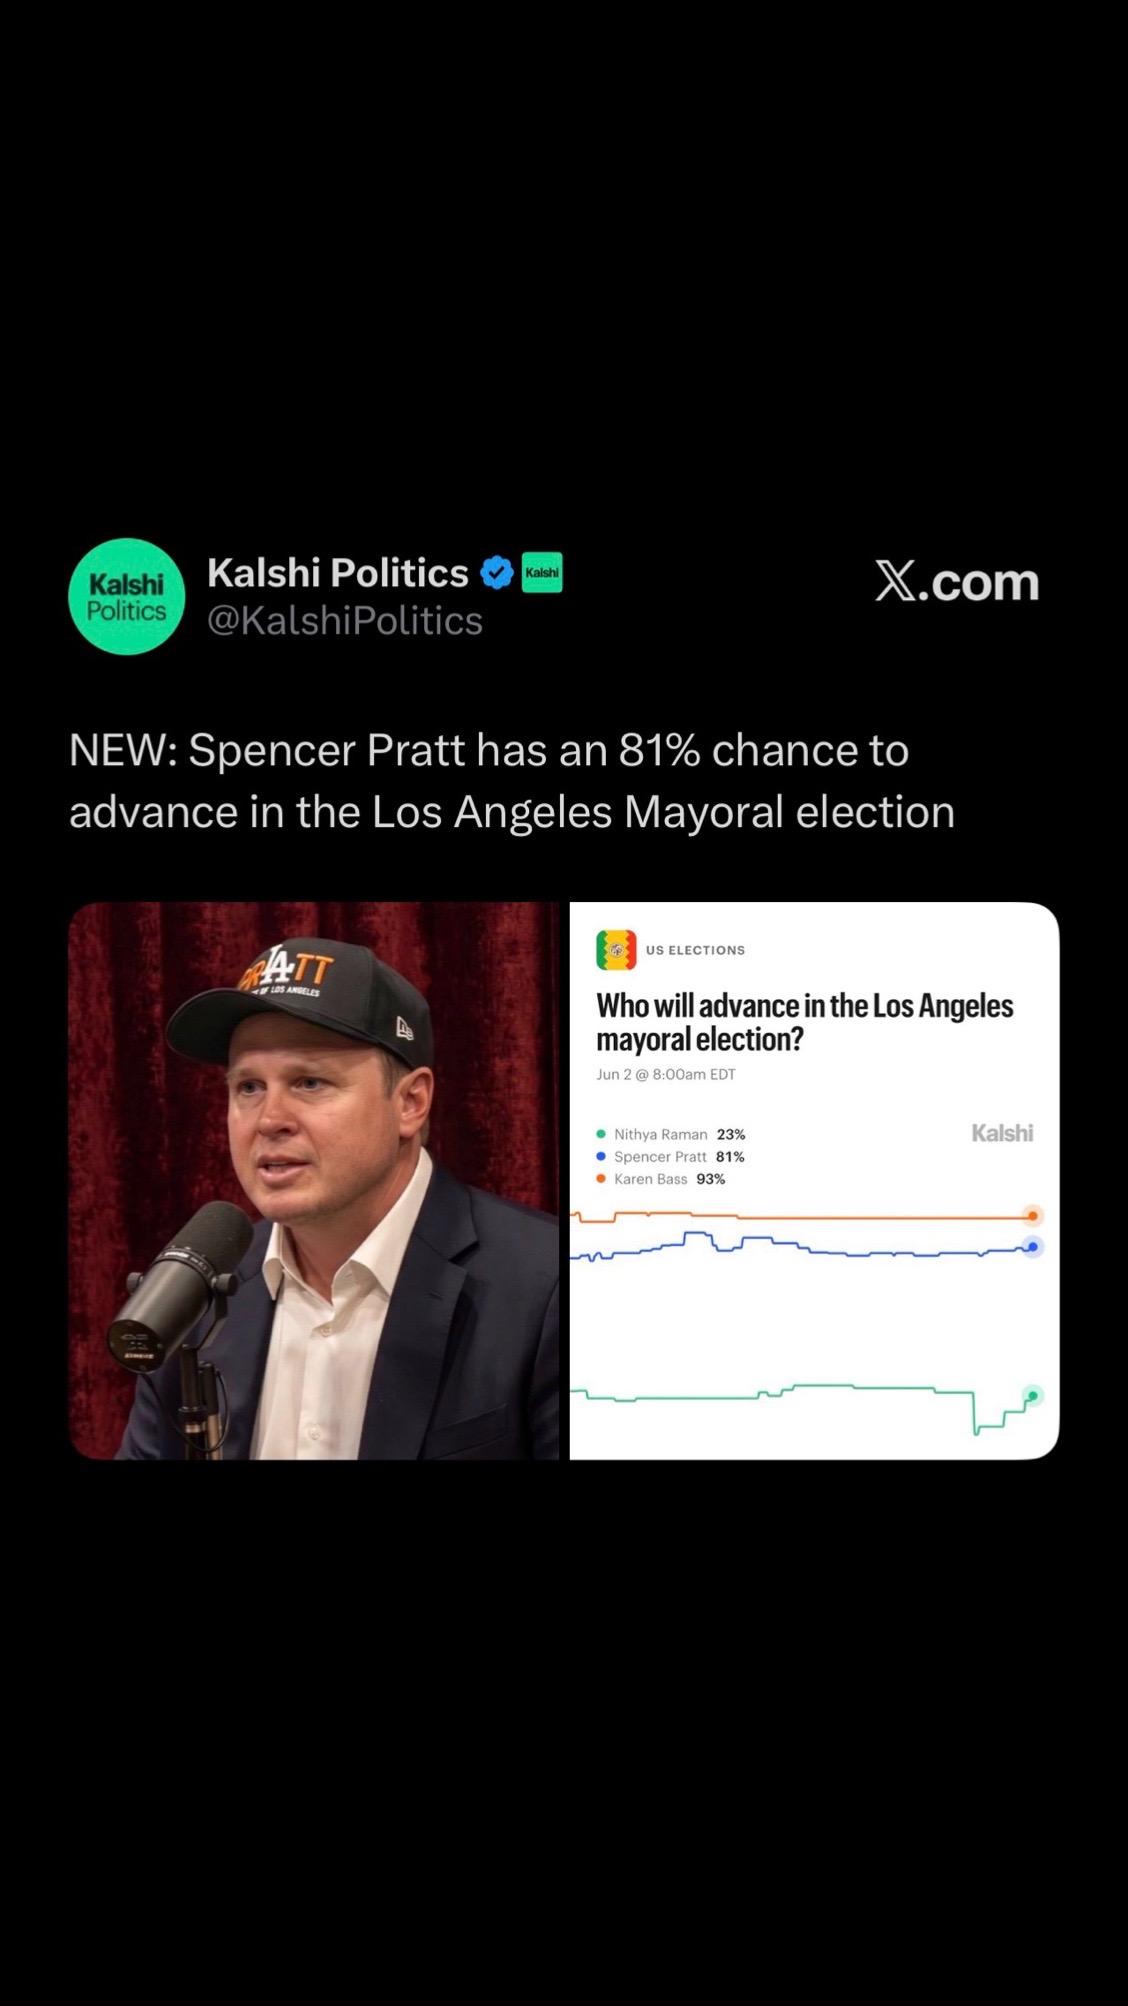
Task: Click the Kalshi Politics display name
Action: 338,573
